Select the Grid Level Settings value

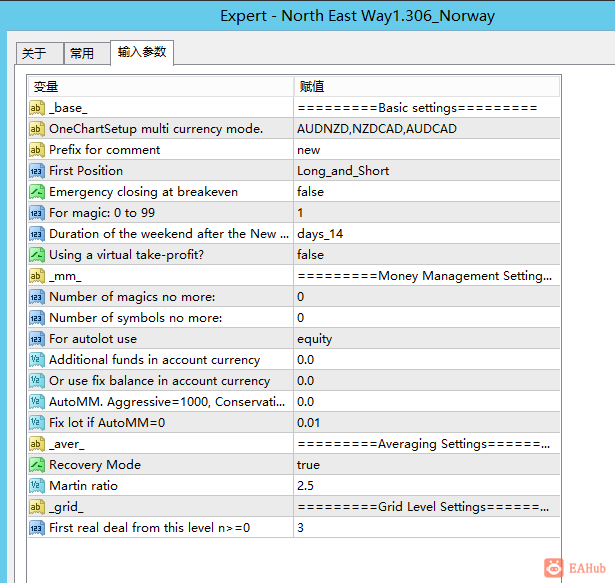[427, 506]
